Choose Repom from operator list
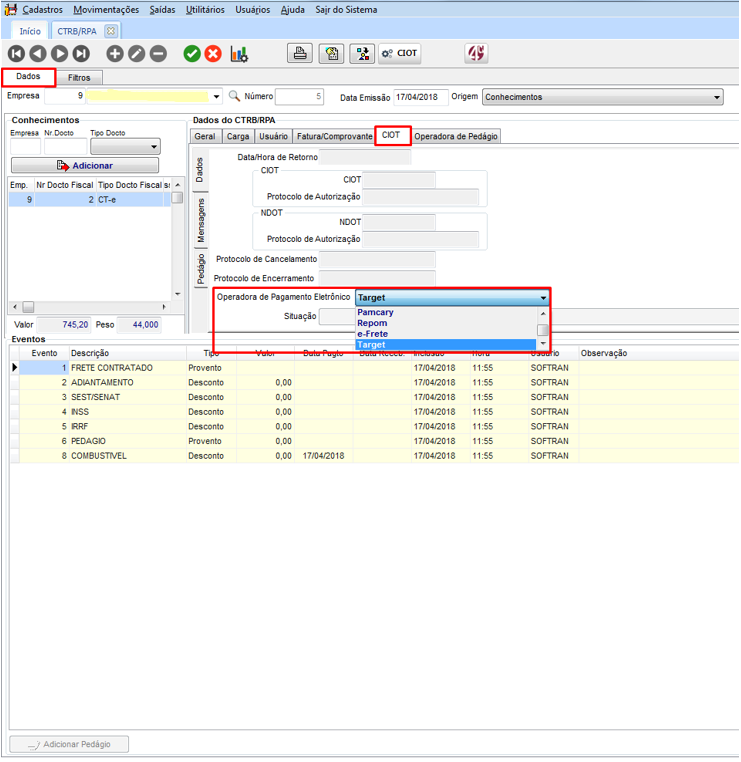Viewport: 741px width, 762px height. [446, 323]
